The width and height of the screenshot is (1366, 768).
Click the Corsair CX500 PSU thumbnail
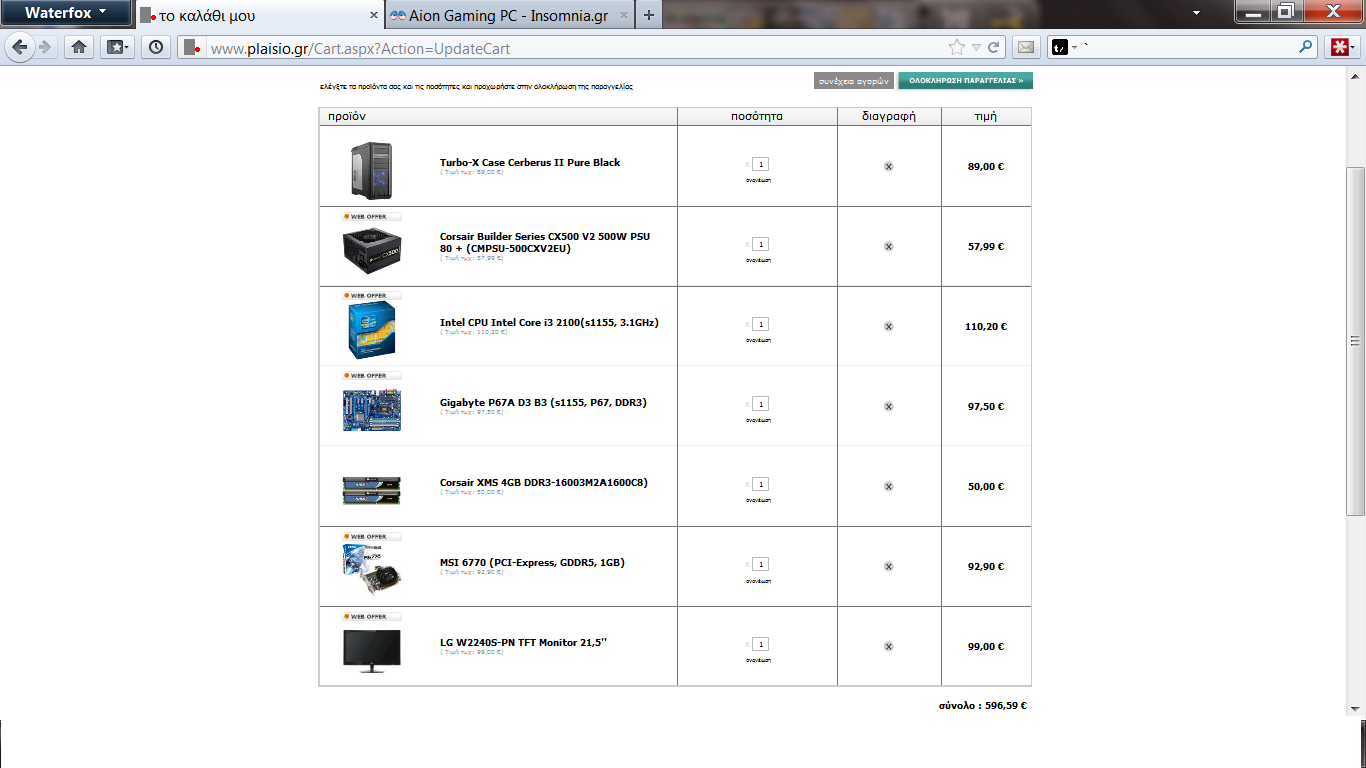point(372,251)
